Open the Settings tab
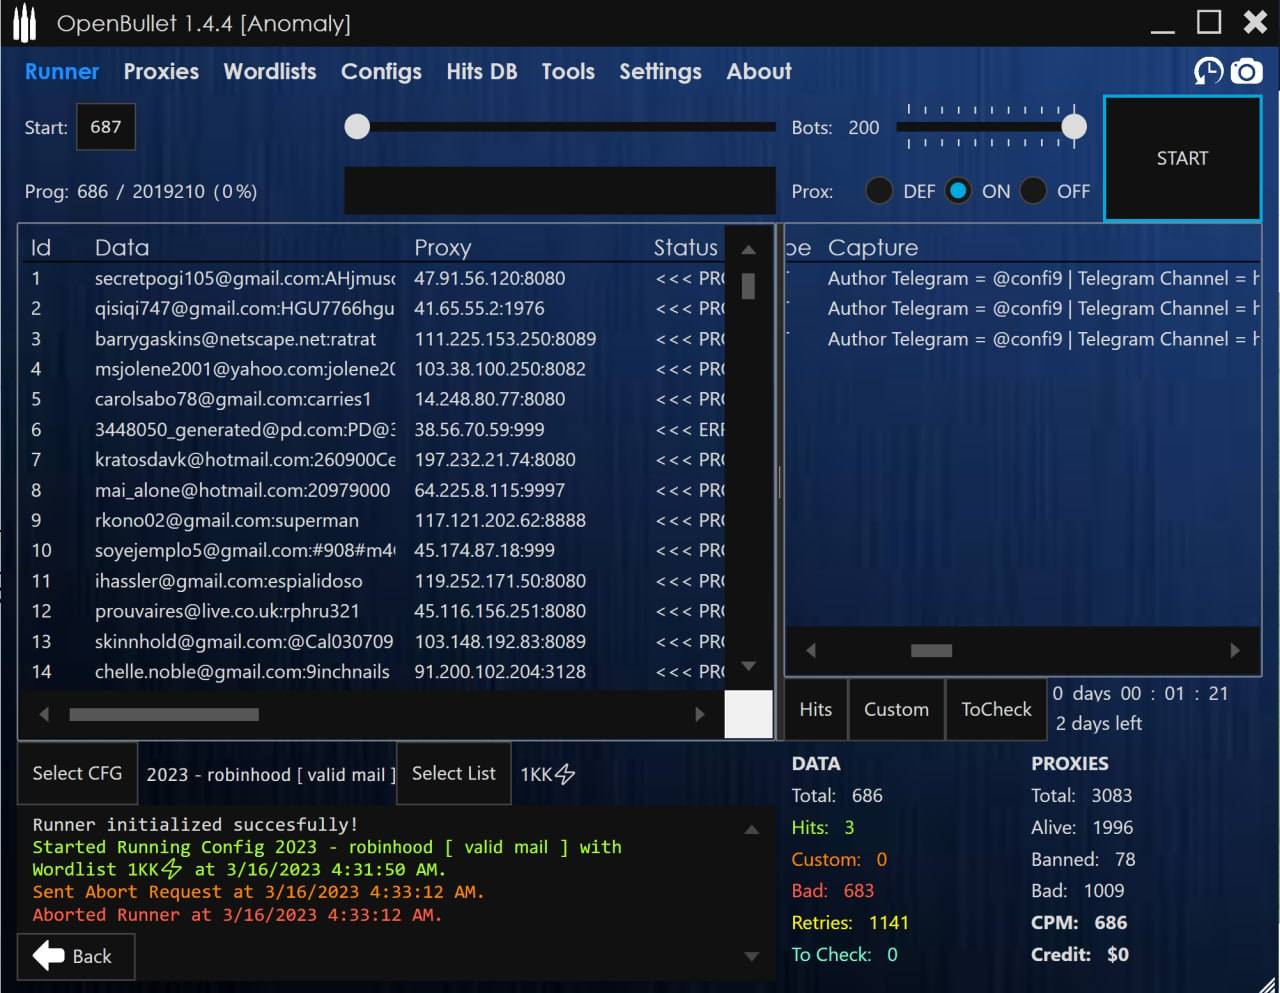This screenshot has width=1280, height=993. pyautogui.click(x=660, y=72)
